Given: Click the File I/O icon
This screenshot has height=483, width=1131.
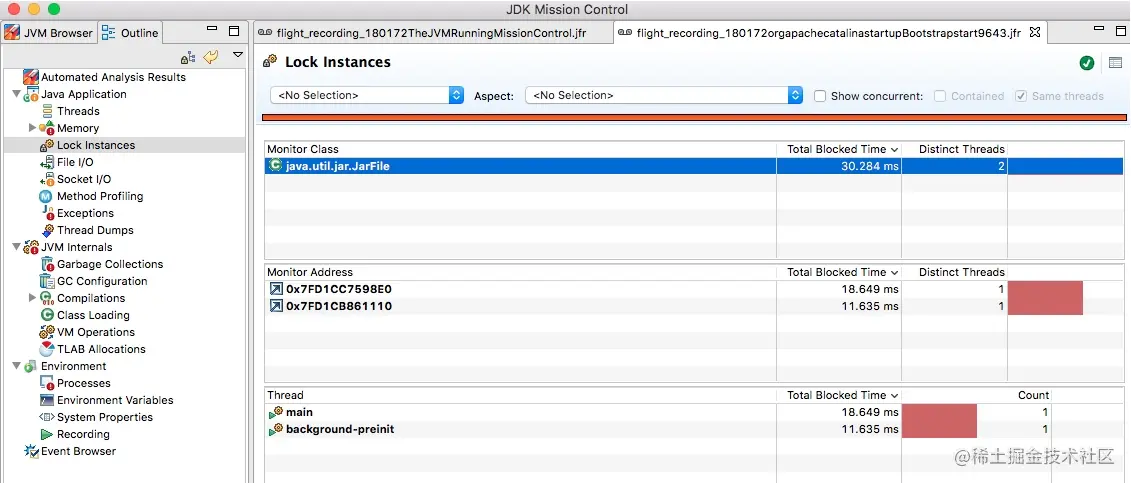Looking at the screenshot, I should tap(47, 162).
